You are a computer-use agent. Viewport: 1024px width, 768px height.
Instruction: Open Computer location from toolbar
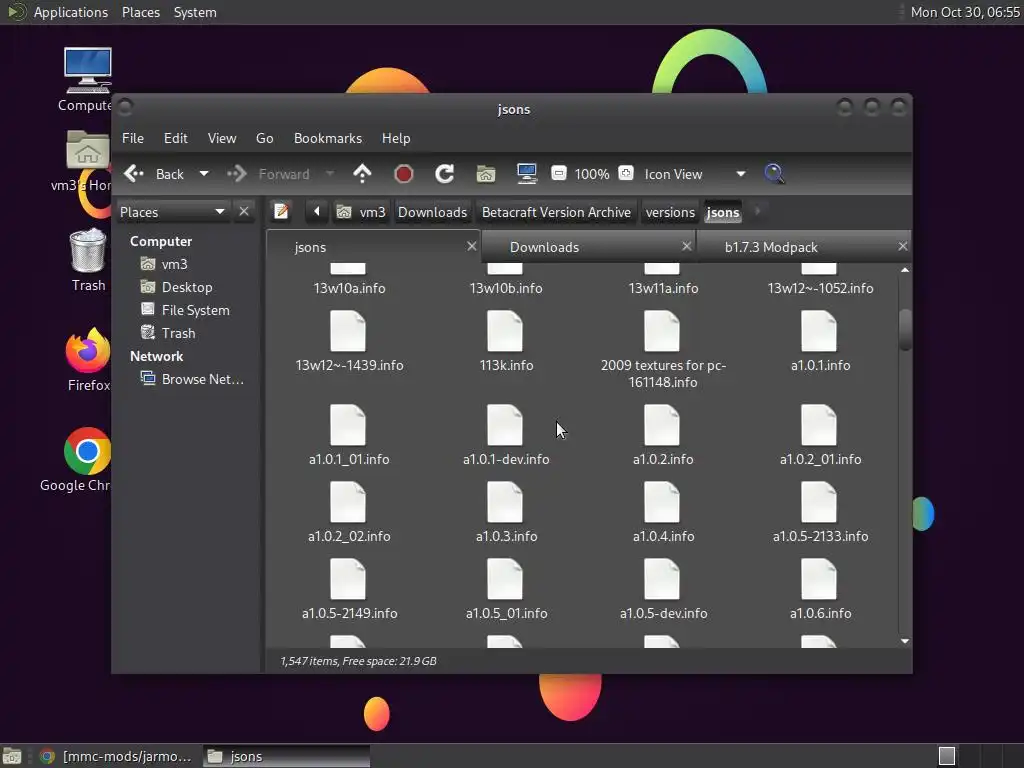pyautogui.click(x=526, y=174)
